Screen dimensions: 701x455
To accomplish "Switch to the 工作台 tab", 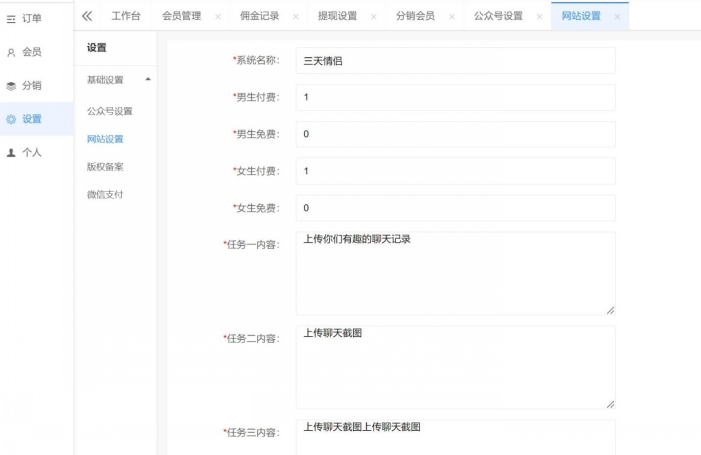I will (126, 16).
